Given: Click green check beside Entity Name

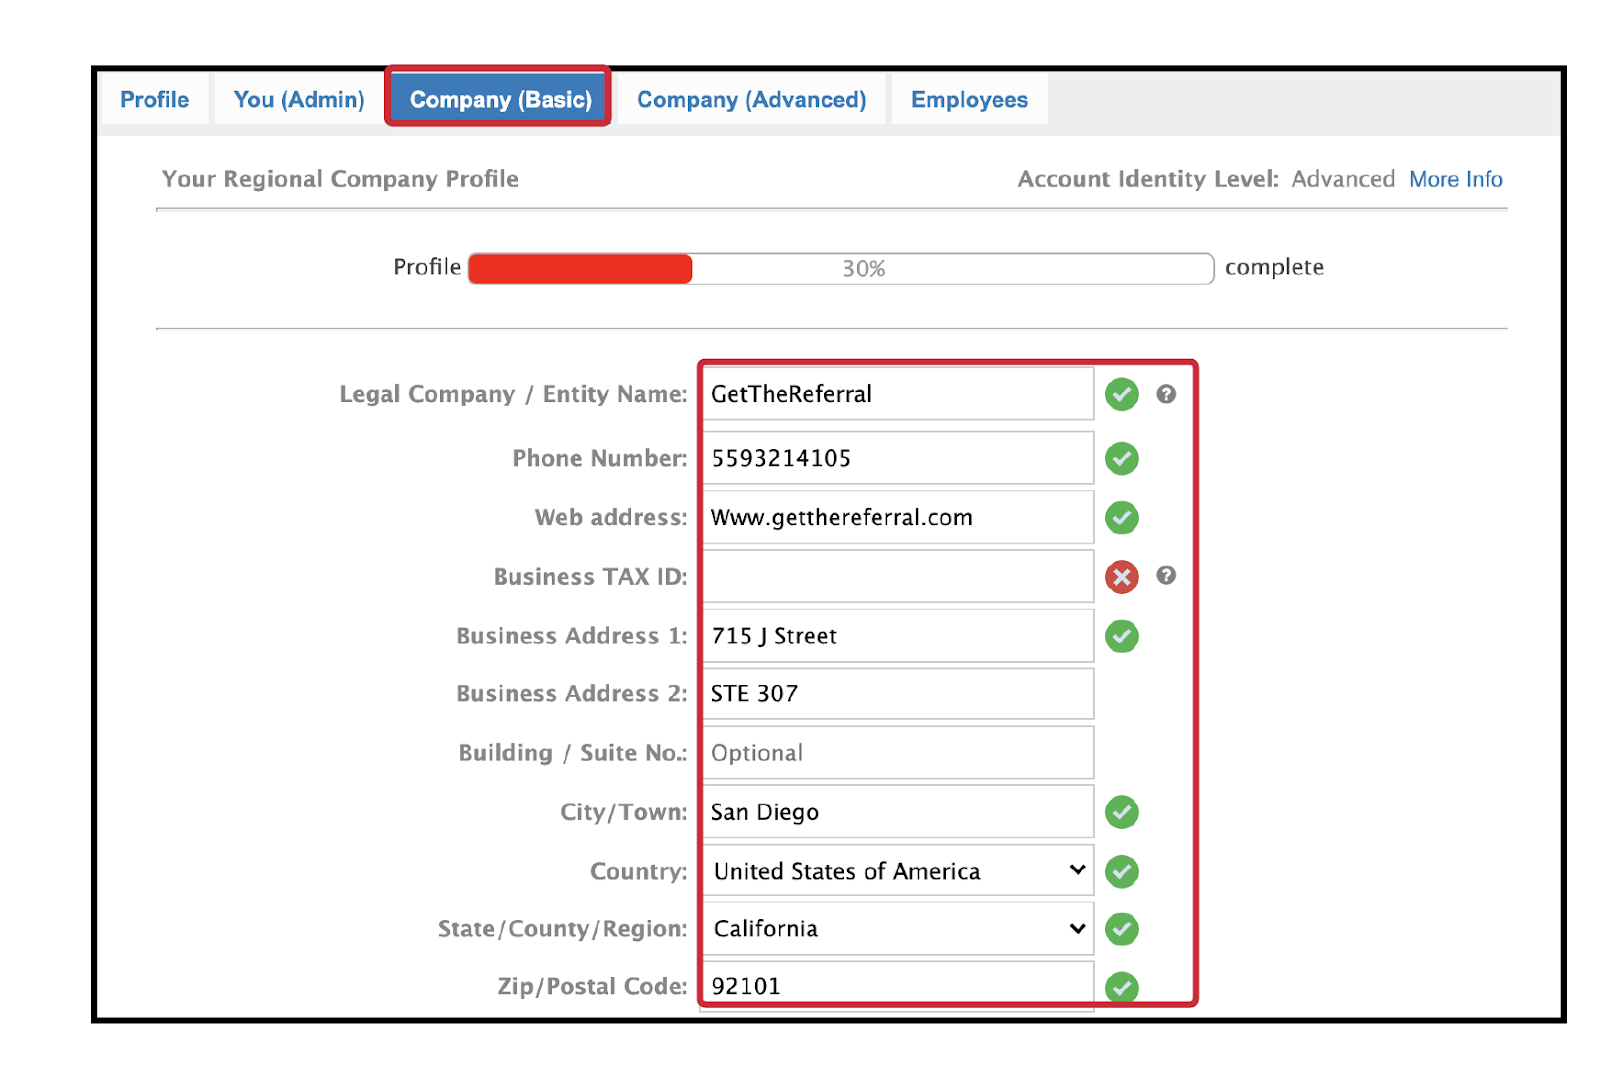Looking at the screenshot, I should click(1122, 394).
